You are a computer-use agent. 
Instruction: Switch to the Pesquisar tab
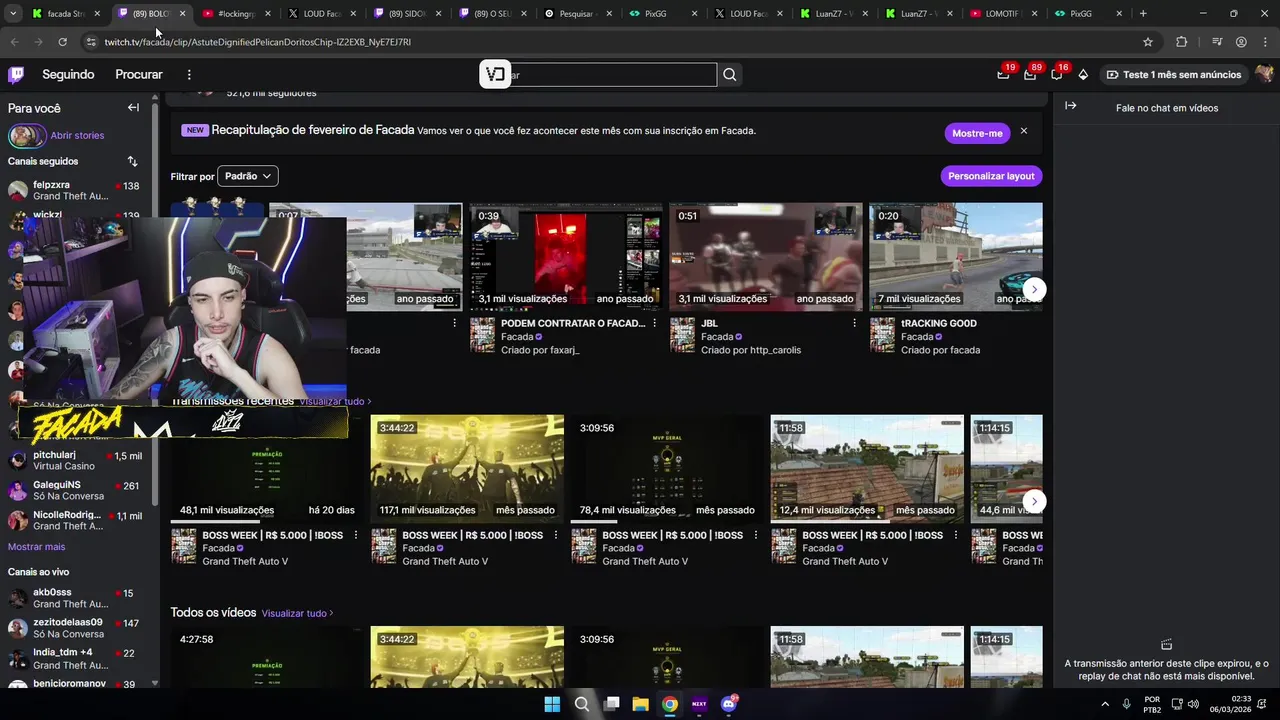point(577,14)
